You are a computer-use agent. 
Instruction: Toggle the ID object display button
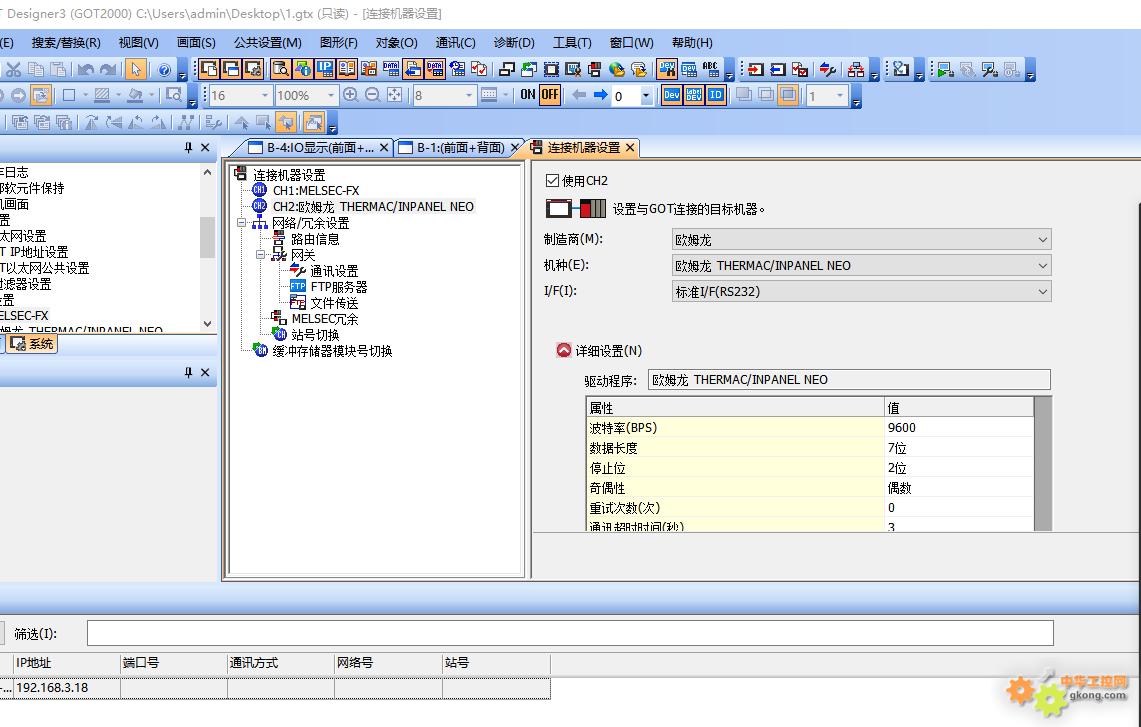click(716, 95)
